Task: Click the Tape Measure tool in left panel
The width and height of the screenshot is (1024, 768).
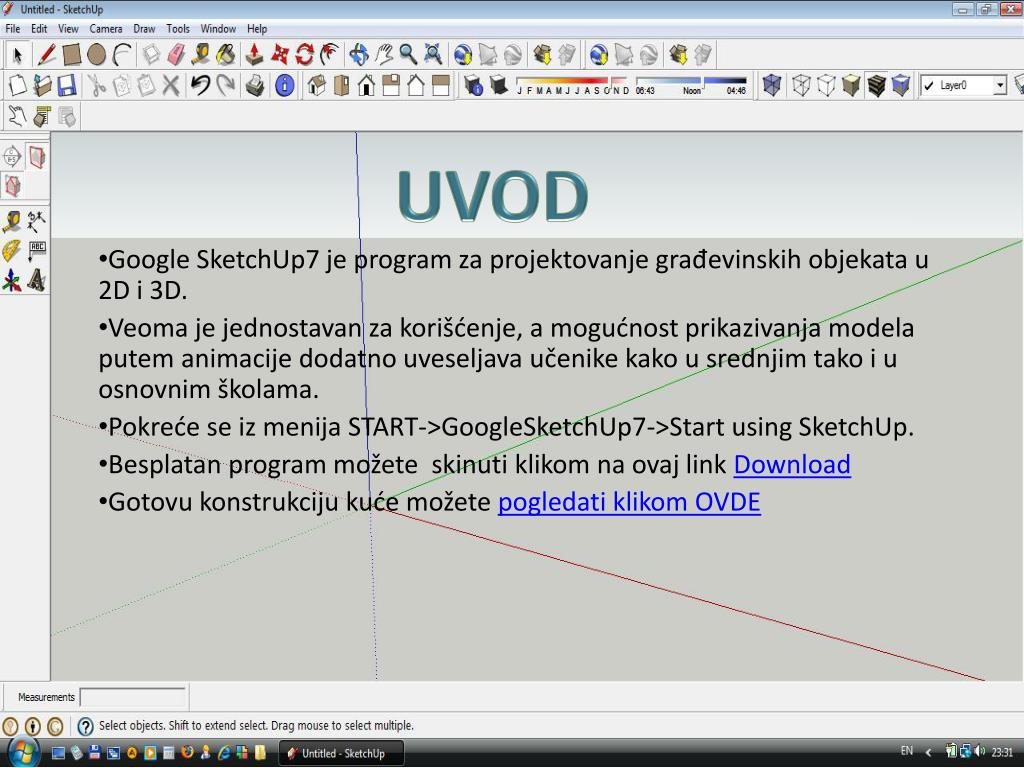Action: 12,221
